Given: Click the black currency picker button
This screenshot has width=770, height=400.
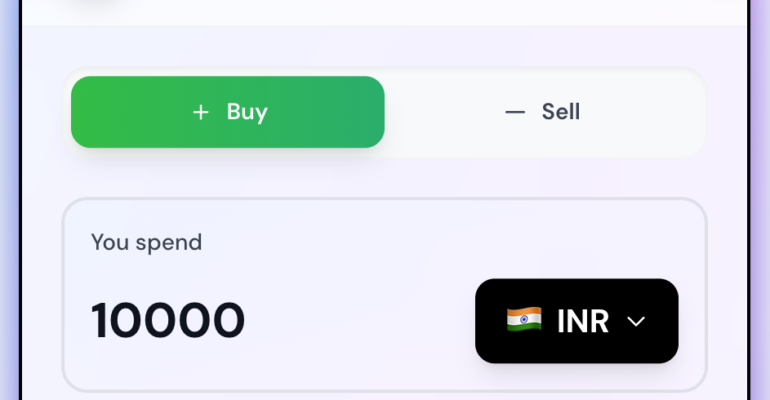Looking at the screenshot, I should coord(576,321).
